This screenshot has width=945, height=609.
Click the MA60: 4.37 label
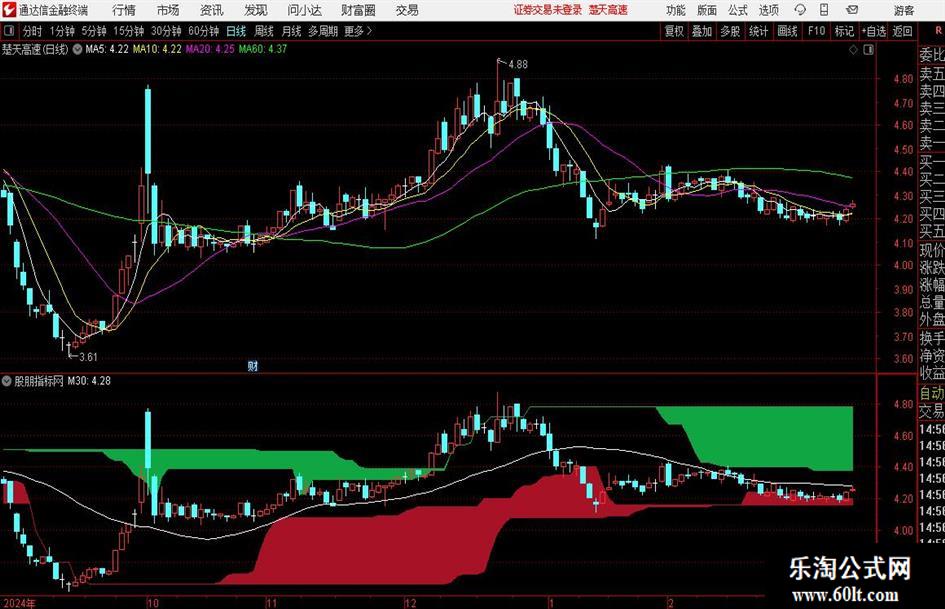[263, 49]
